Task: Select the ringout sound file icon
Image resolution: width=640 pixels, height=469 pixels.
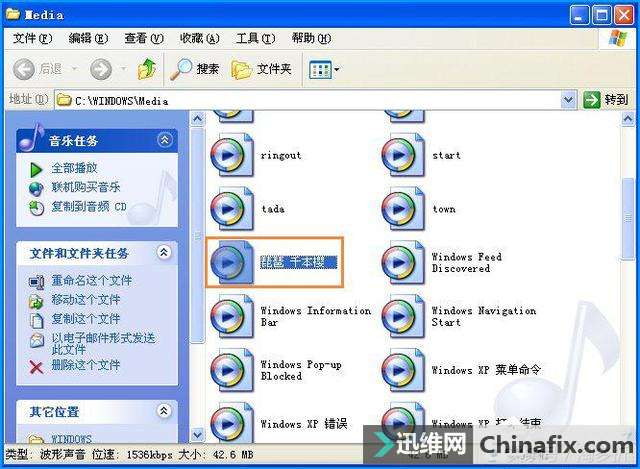Action: [x=232, y=155]
